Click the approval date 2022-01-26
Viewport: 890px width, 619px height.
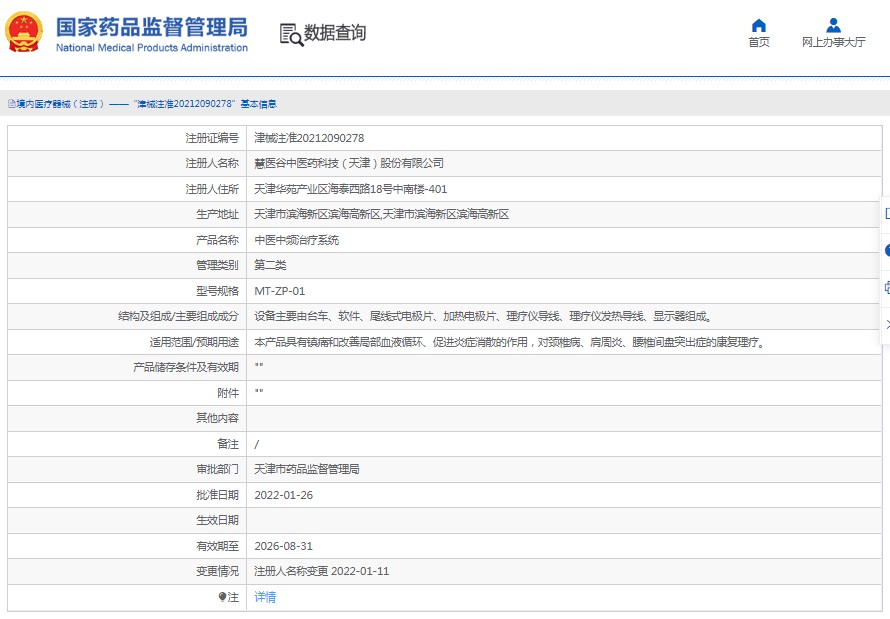(x=283, y=495)
